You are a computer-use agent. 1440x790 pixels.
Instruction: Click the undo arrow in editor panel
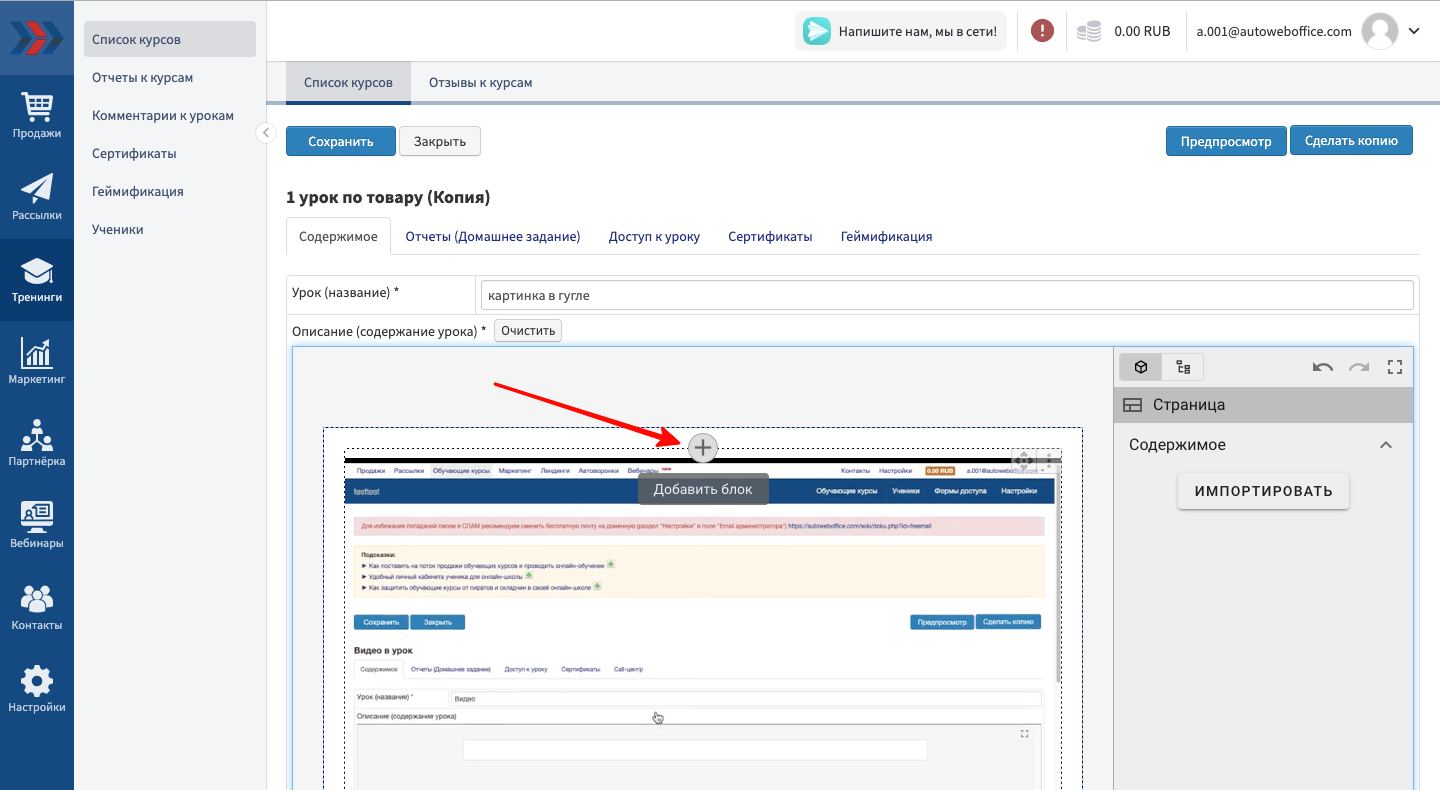coord(1323,367)
